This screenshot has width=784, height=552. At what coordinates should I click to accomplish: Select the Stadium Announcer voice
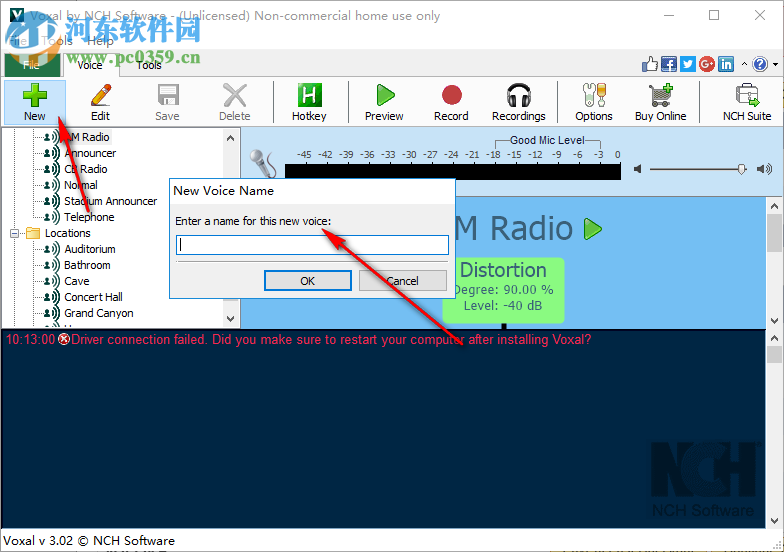[x=110, y=201]
